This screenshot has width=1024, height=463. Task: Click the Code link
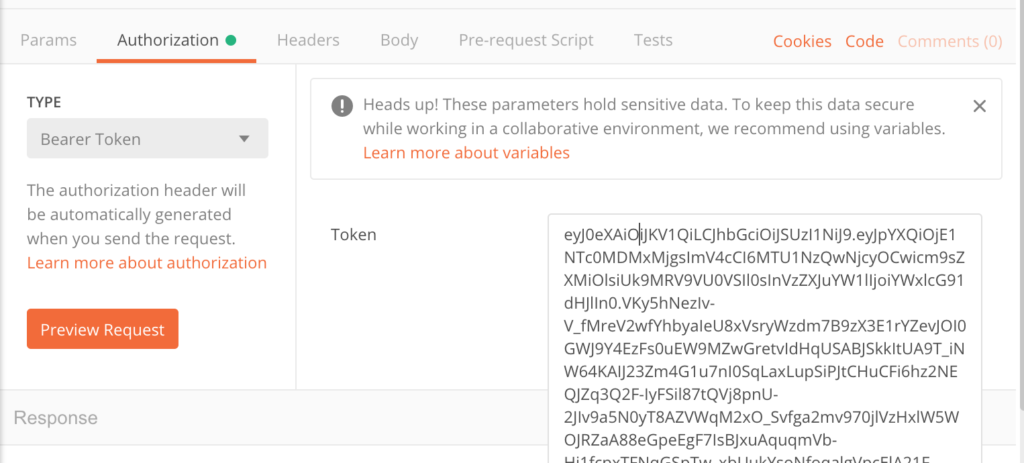[x=864, y=42]
